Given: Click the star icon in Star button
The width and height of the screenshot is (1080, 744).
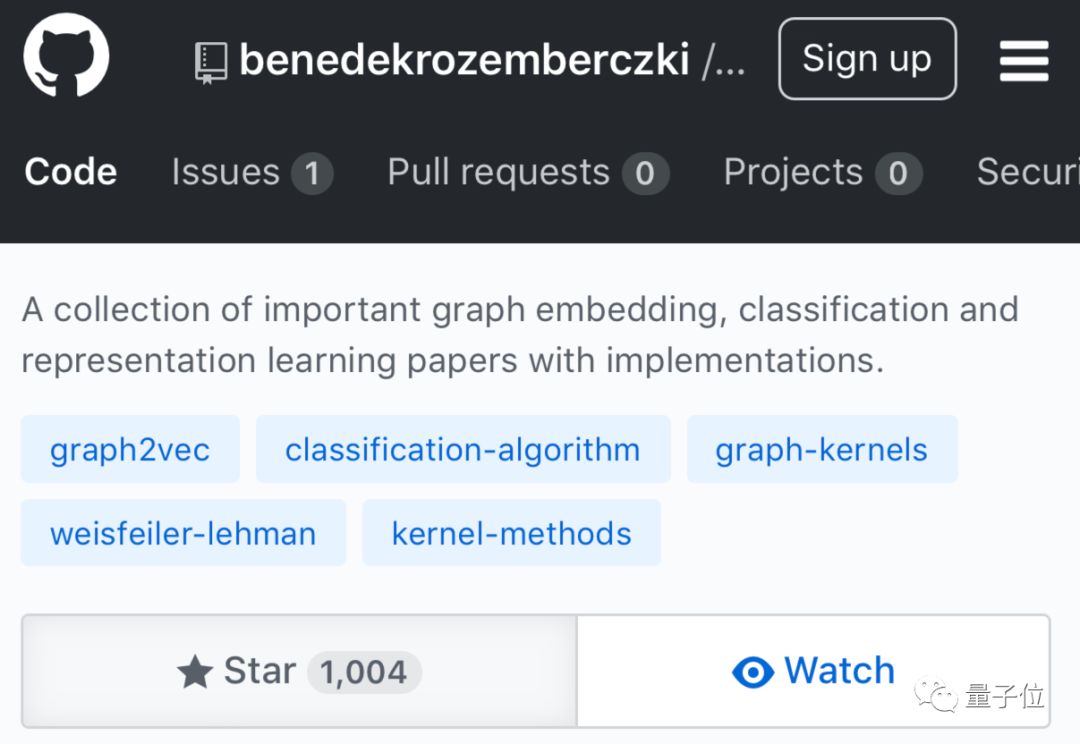Looking at the screenshot, I should [194, 672].
